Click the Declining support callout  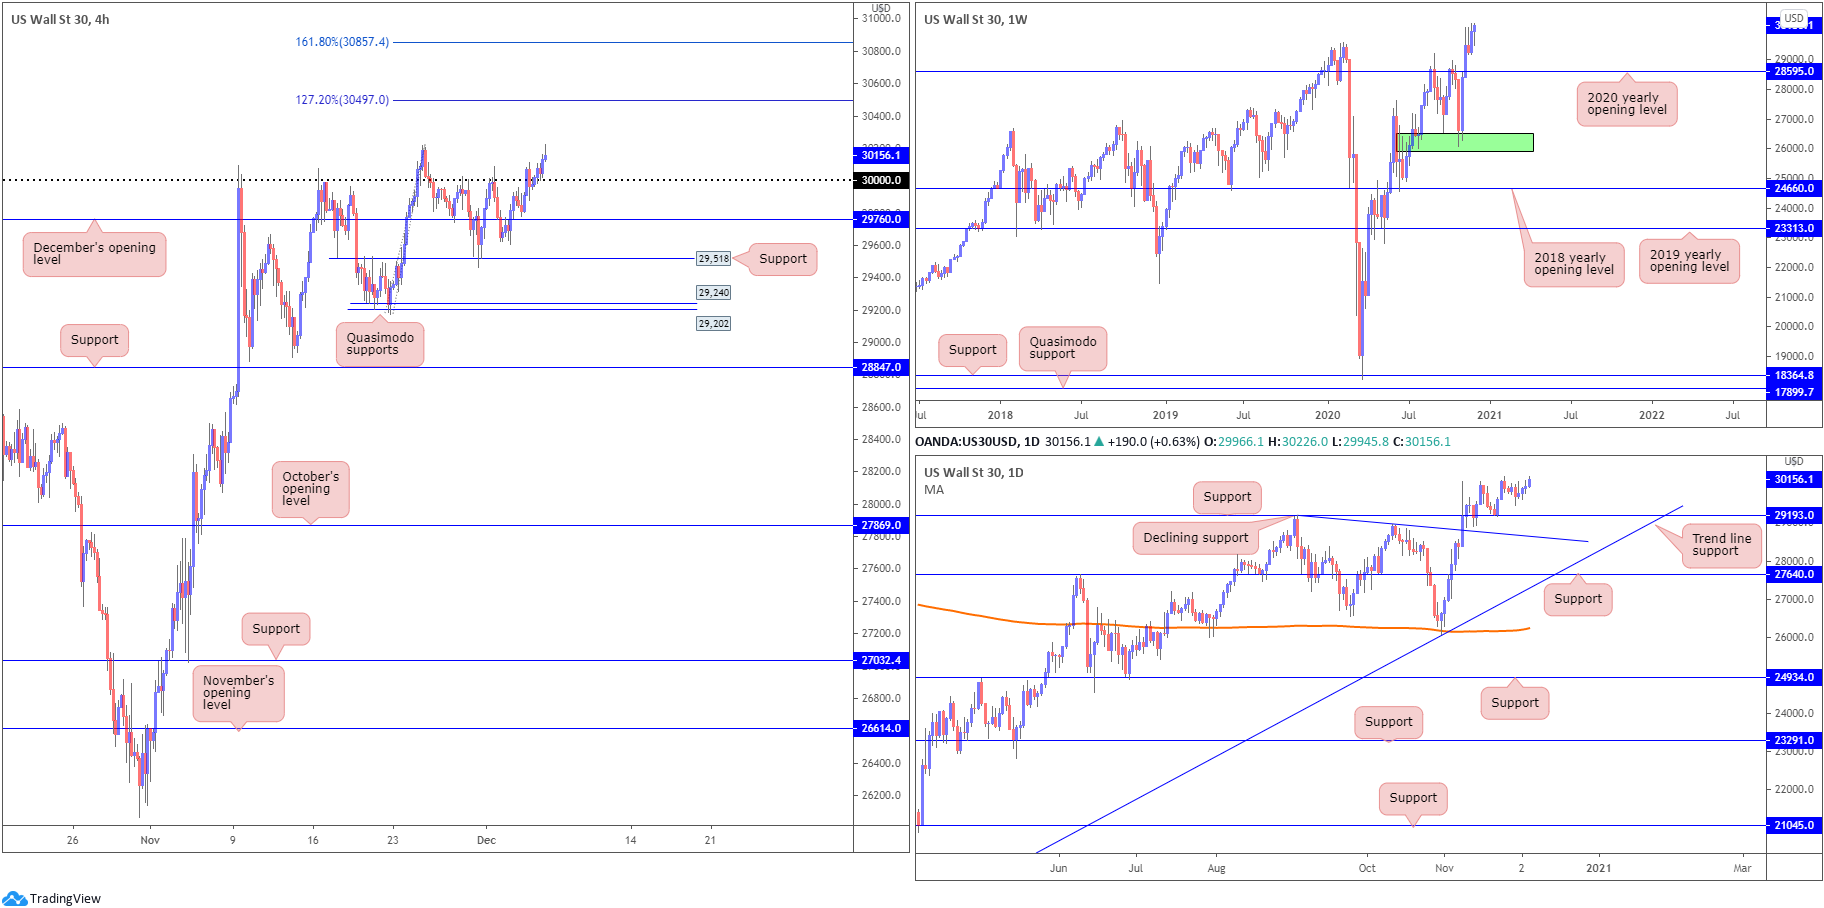pyautogui.click(x=1195, y=538)
